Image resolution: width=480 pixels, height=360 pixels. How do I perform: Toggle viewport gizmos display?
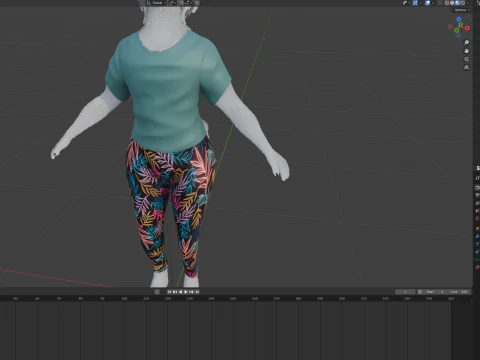tap(415, 3)
